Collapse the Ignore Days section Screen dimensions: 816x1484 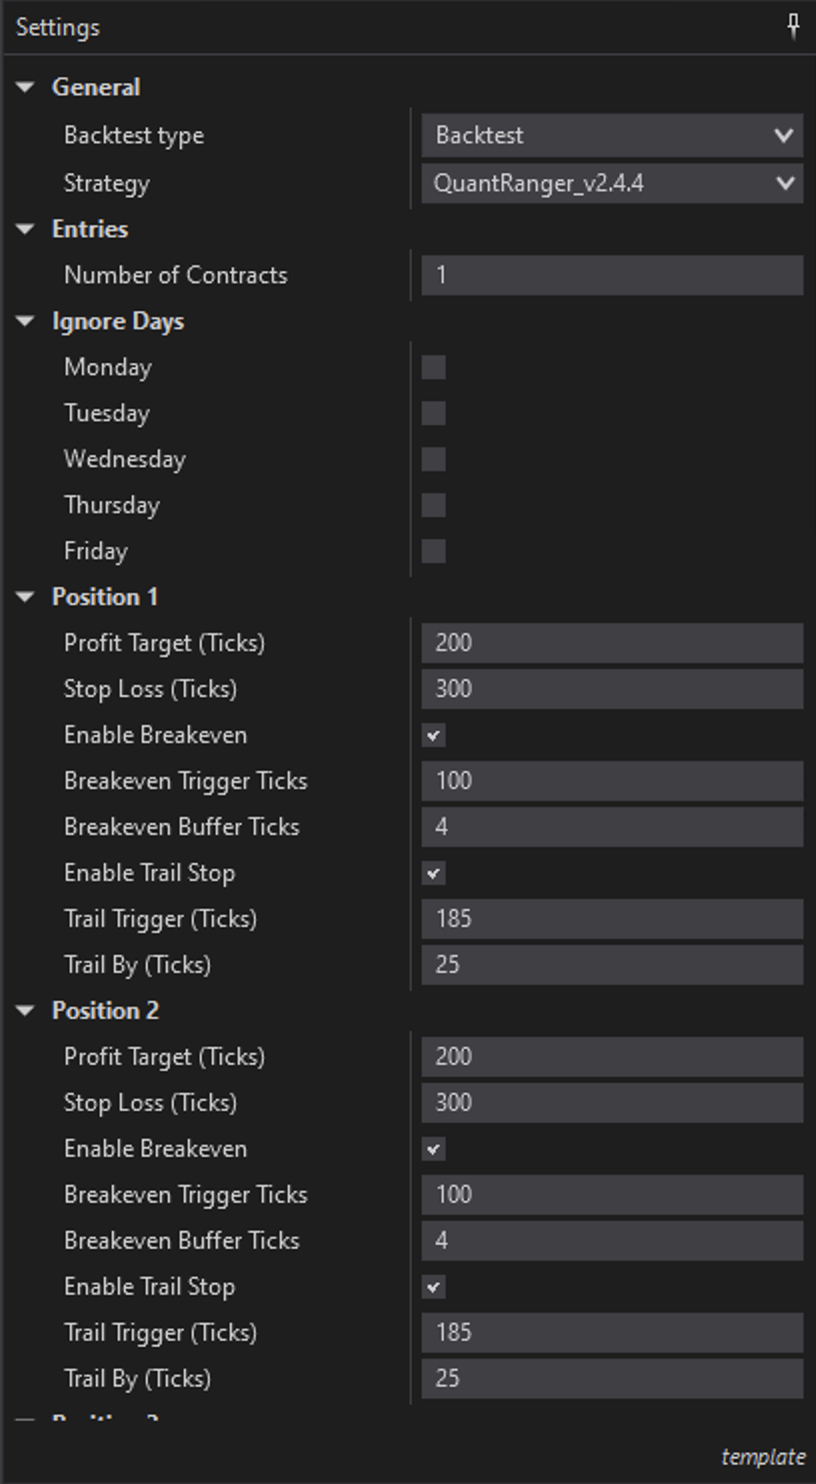click(26, 322)
